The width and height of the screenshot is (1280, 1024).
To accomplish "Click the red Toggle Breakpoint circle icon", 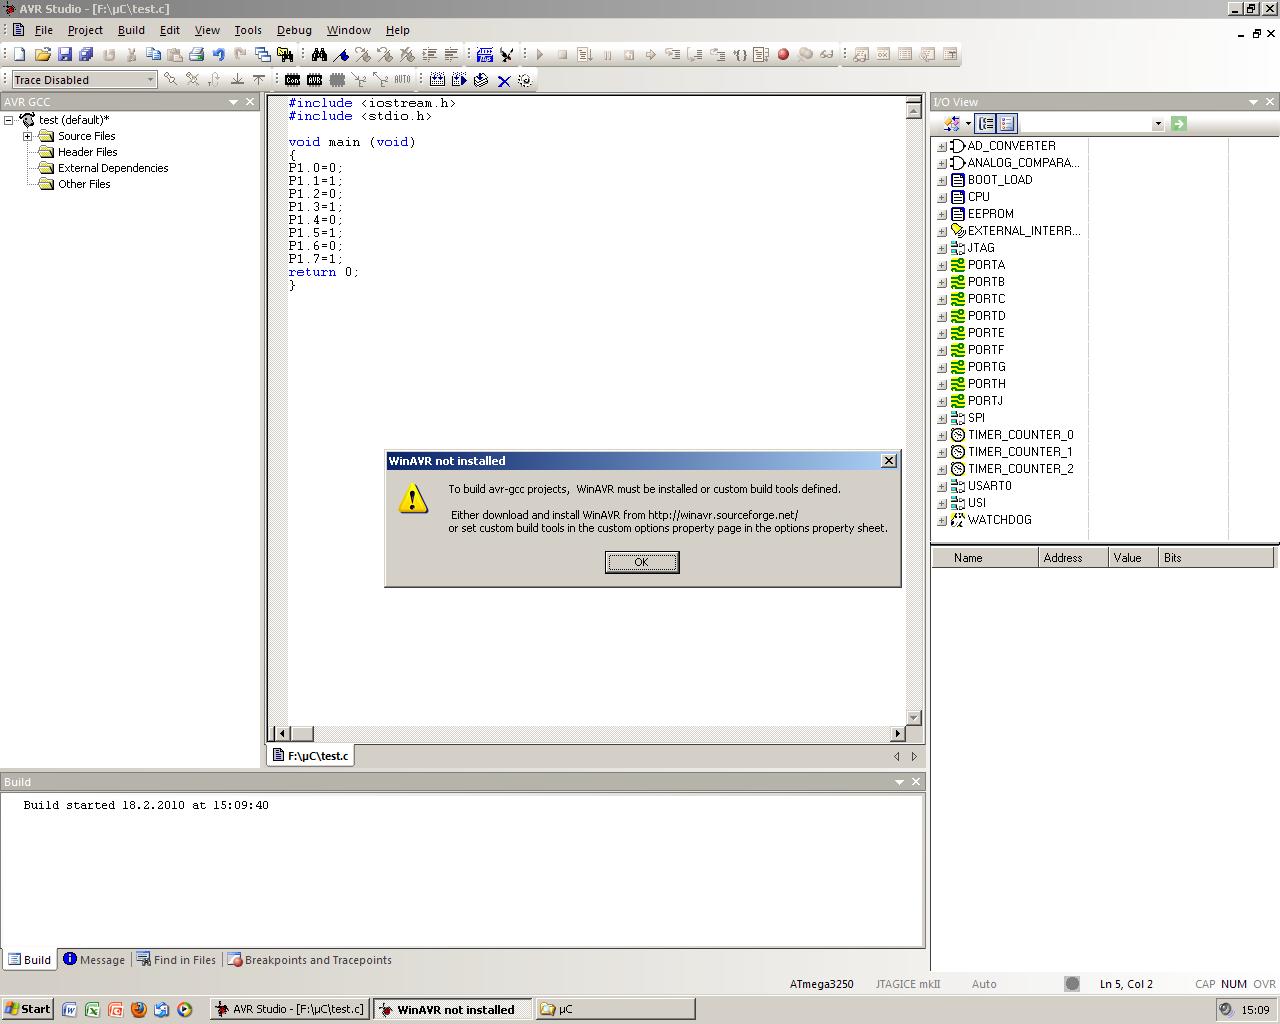I will click(x=783, y=54).
